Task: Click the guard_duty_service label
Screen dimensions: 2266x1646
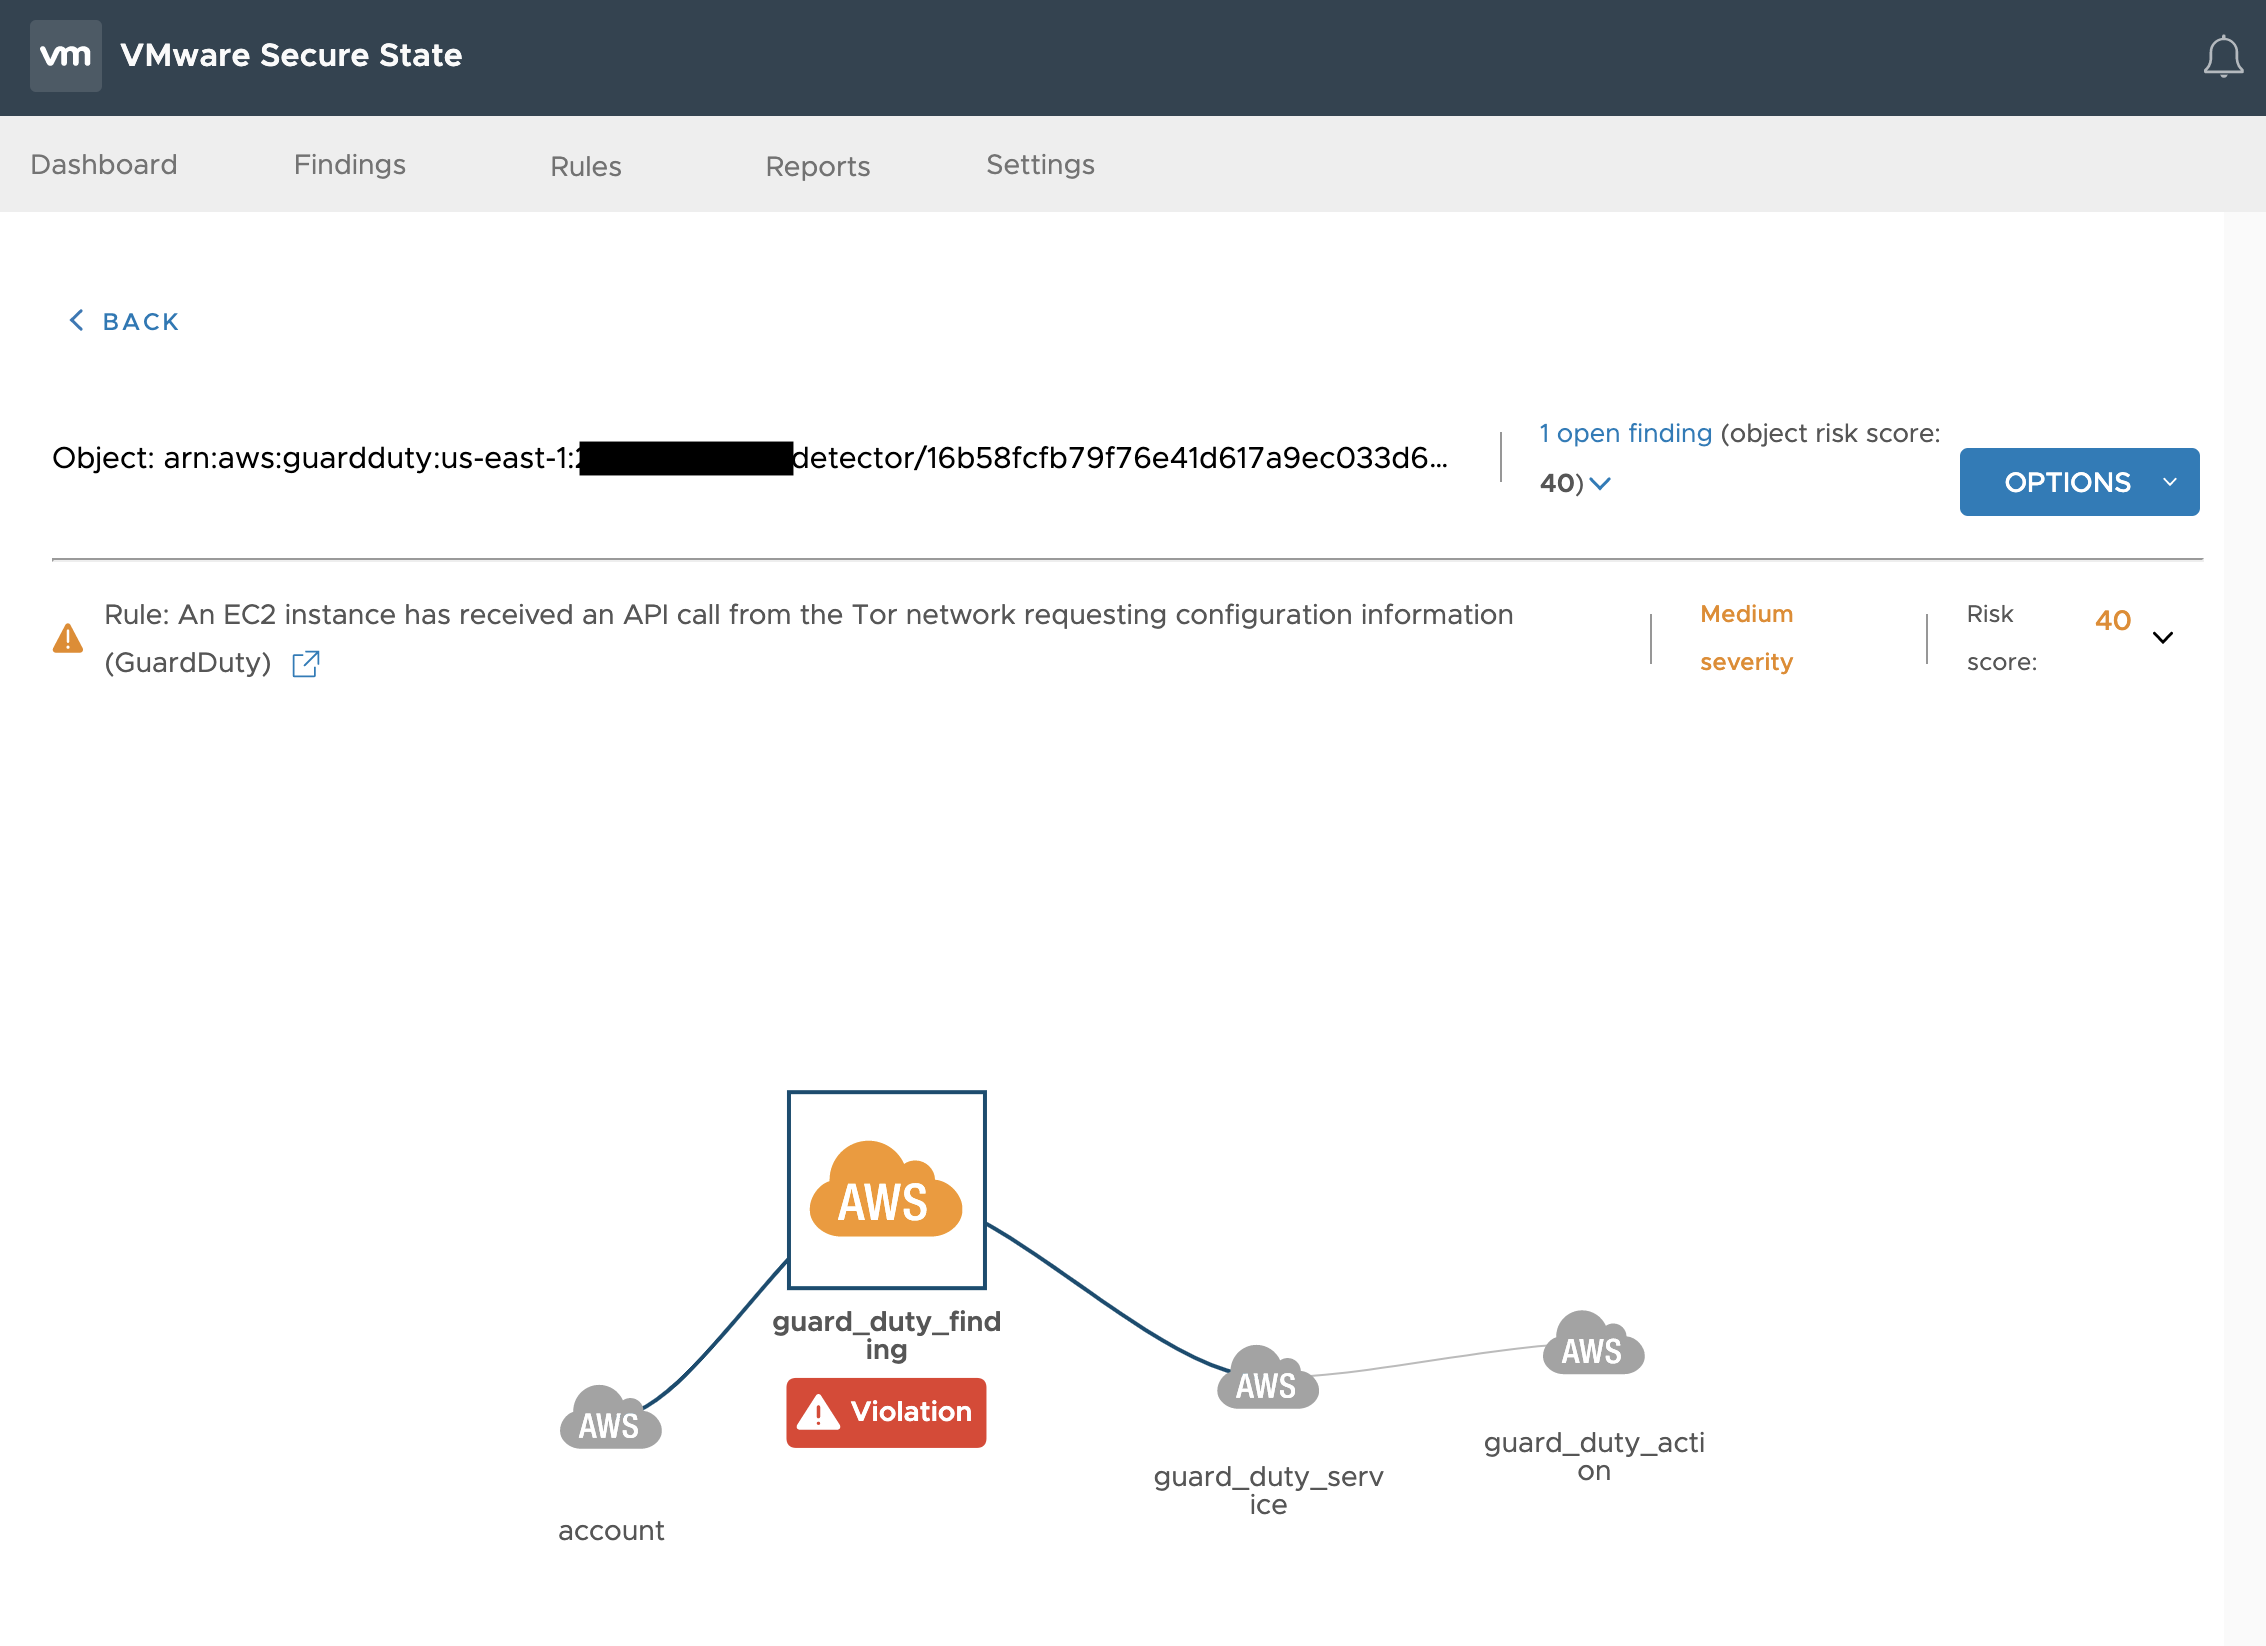Action: (1268, 1490)
